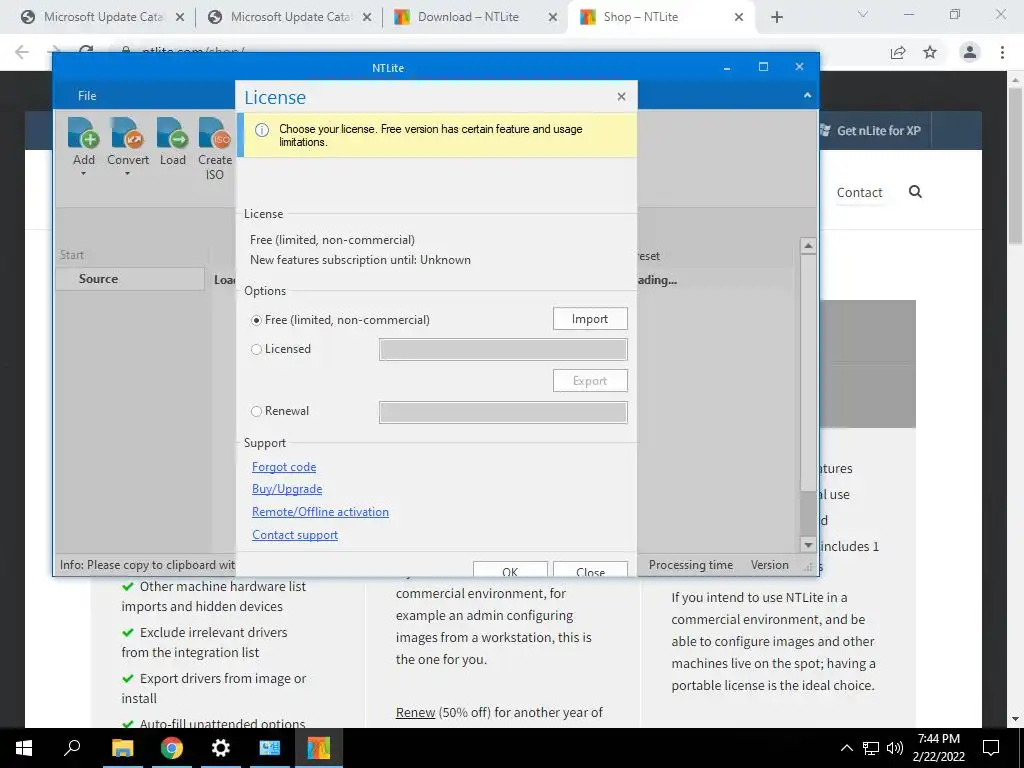
Task: Open the Chrome profile icon
Action: (970, 52)
